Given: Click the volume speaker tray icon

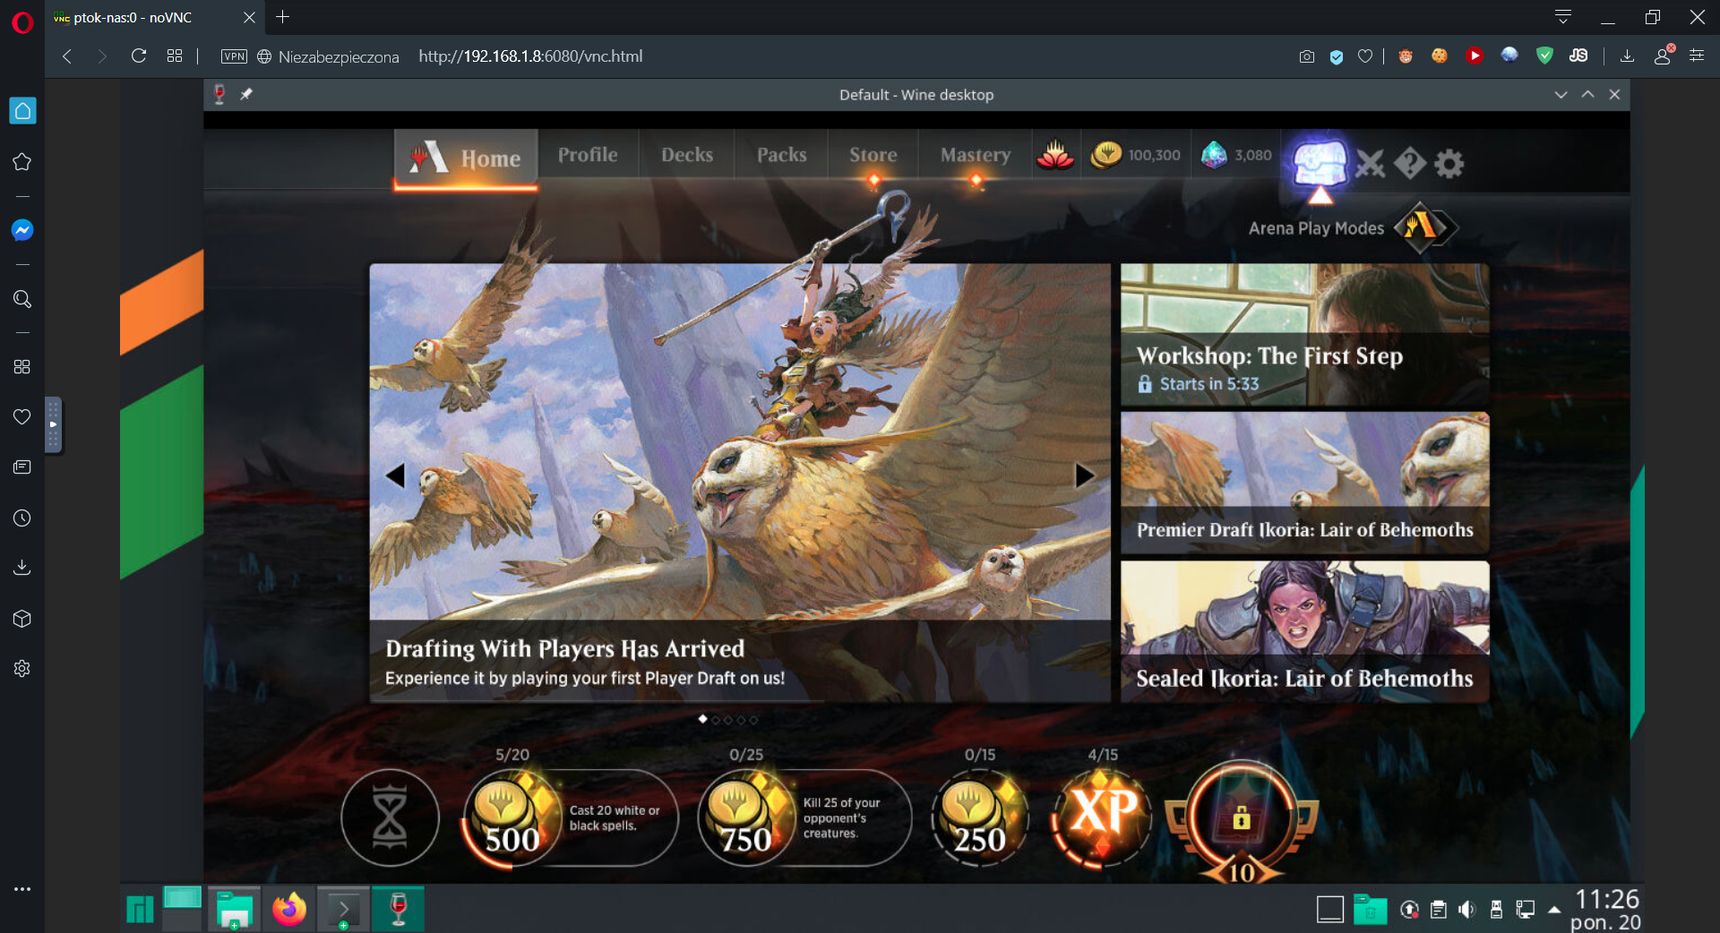Looking at the screenshot, I should (x=1466, y=909).
